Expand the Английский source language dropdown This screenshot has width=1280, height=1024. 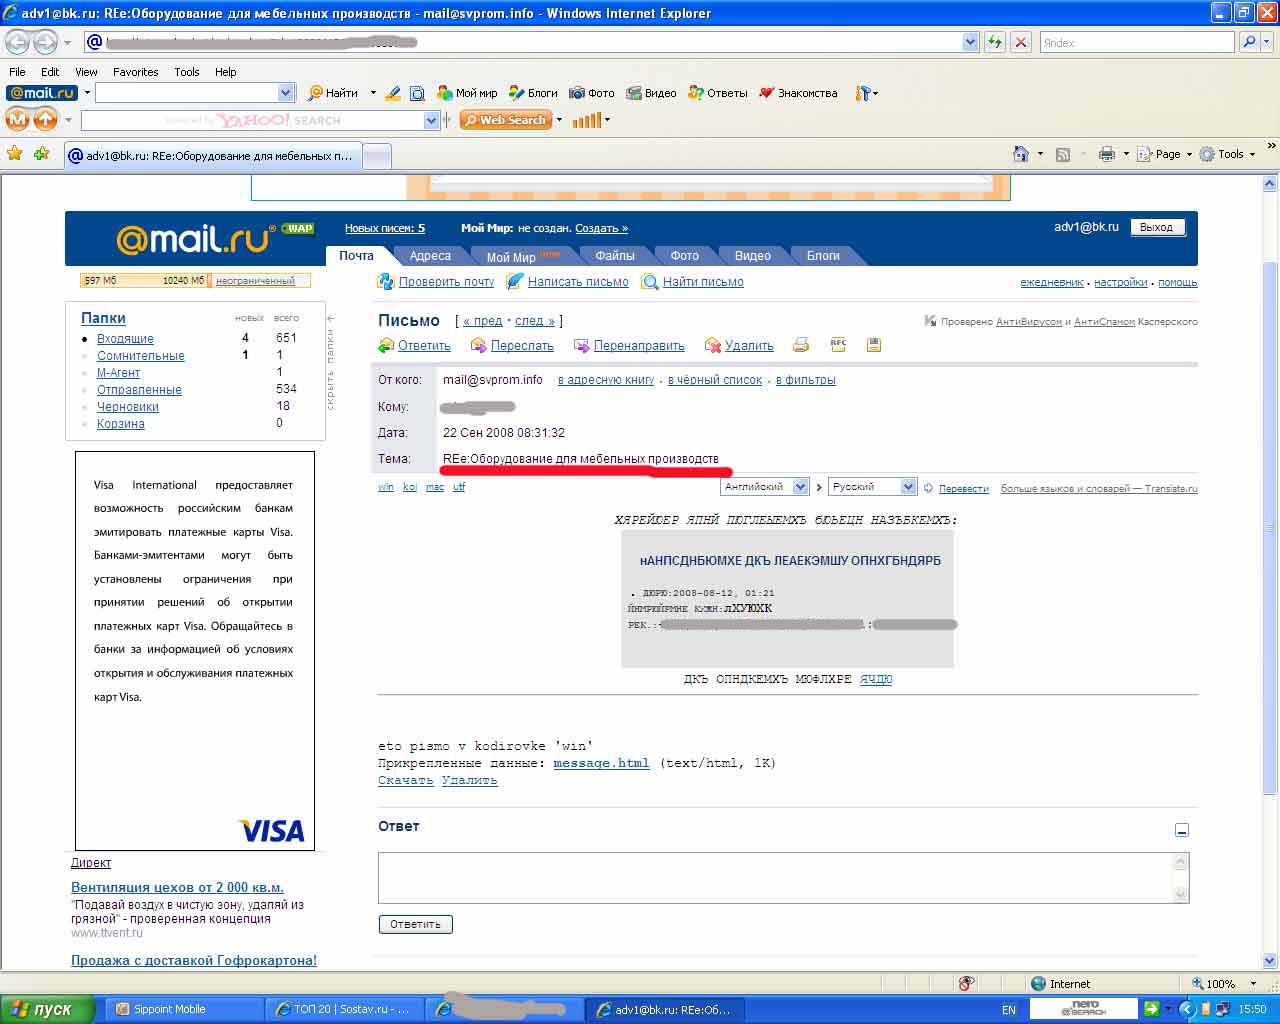pos(800,487)
